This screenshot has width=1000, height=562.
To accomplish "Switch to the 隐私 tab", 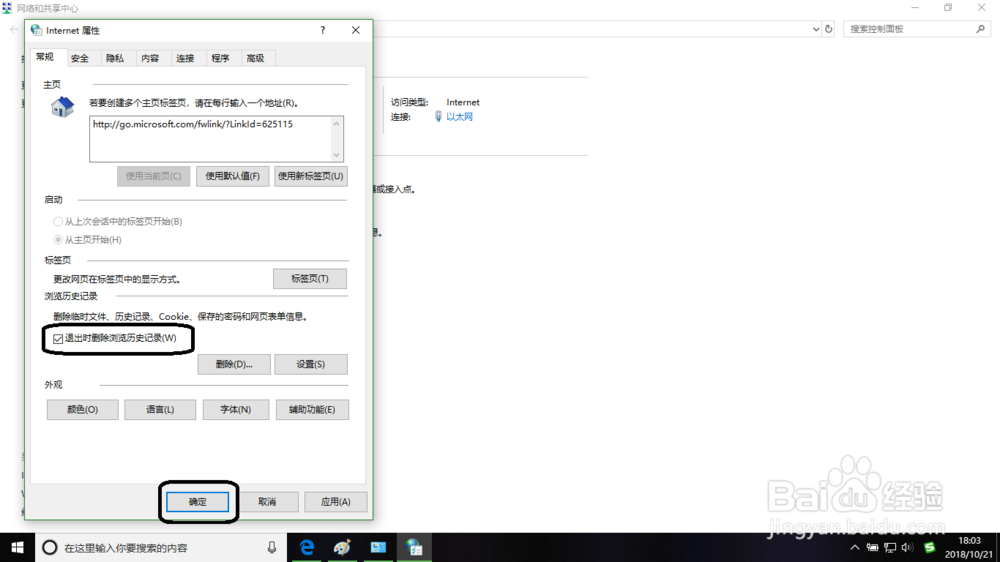I will (x=115, y=58).
